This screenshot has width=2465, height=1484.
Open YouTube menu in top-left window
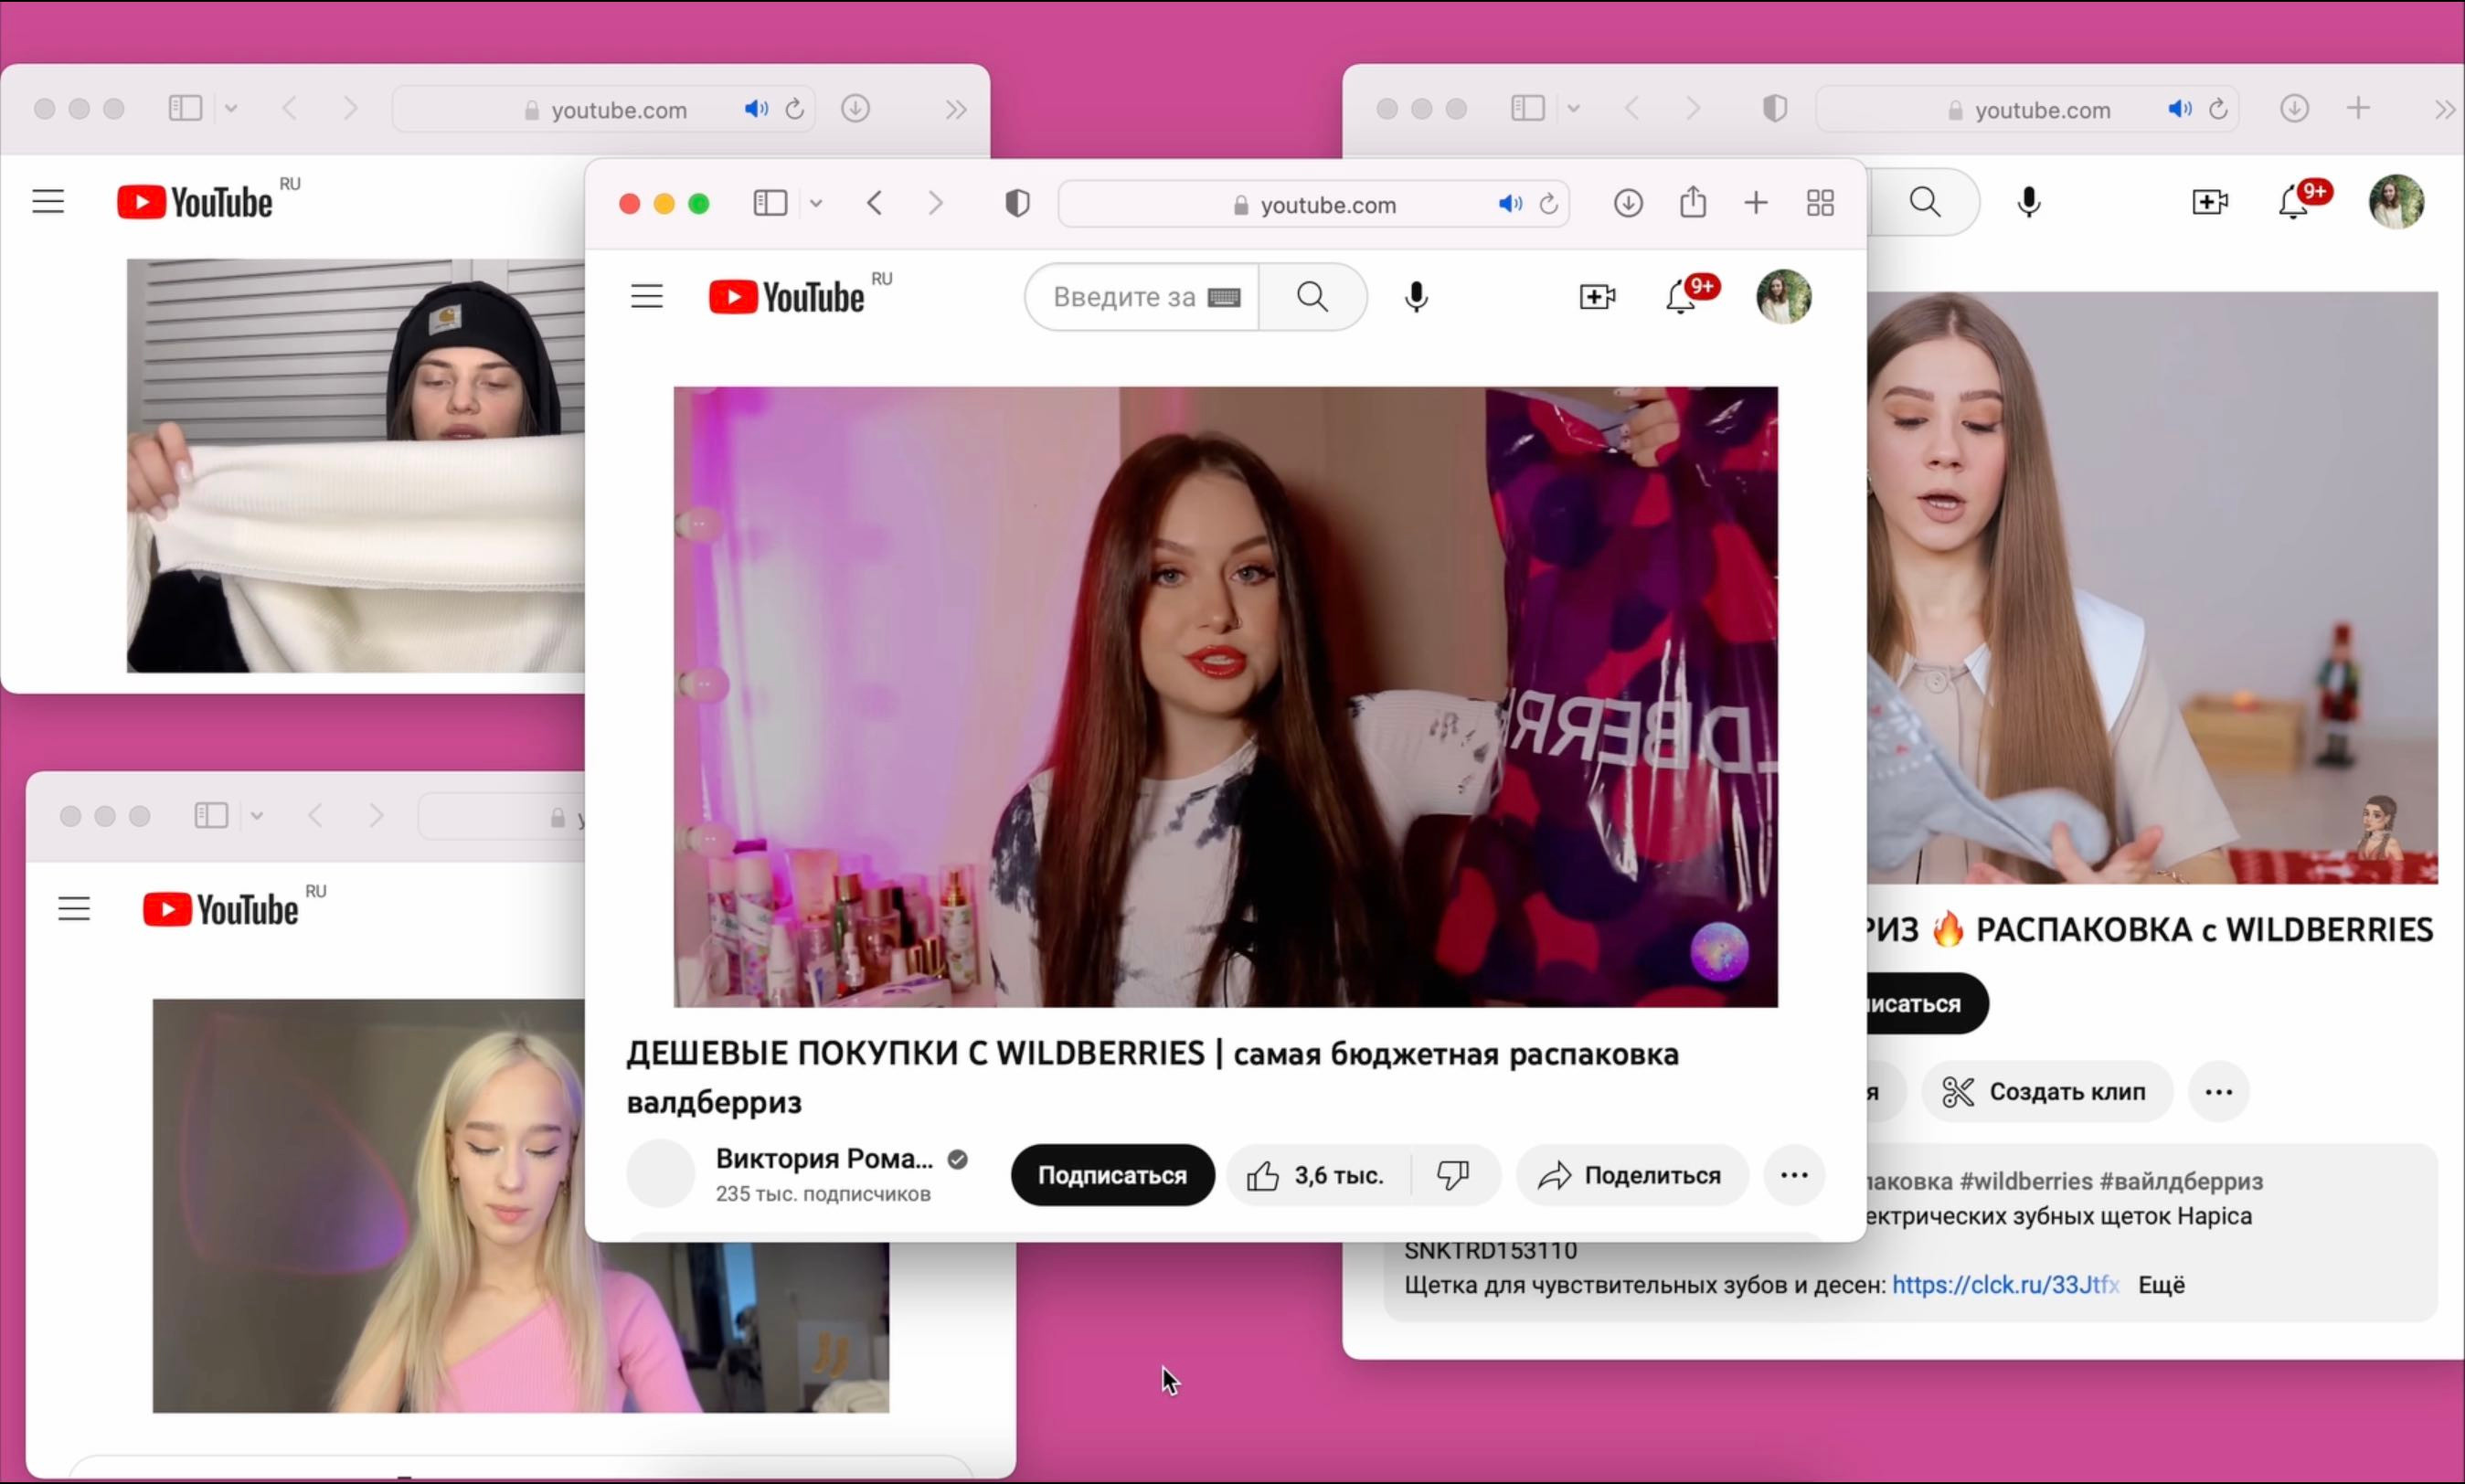[48, 202]
